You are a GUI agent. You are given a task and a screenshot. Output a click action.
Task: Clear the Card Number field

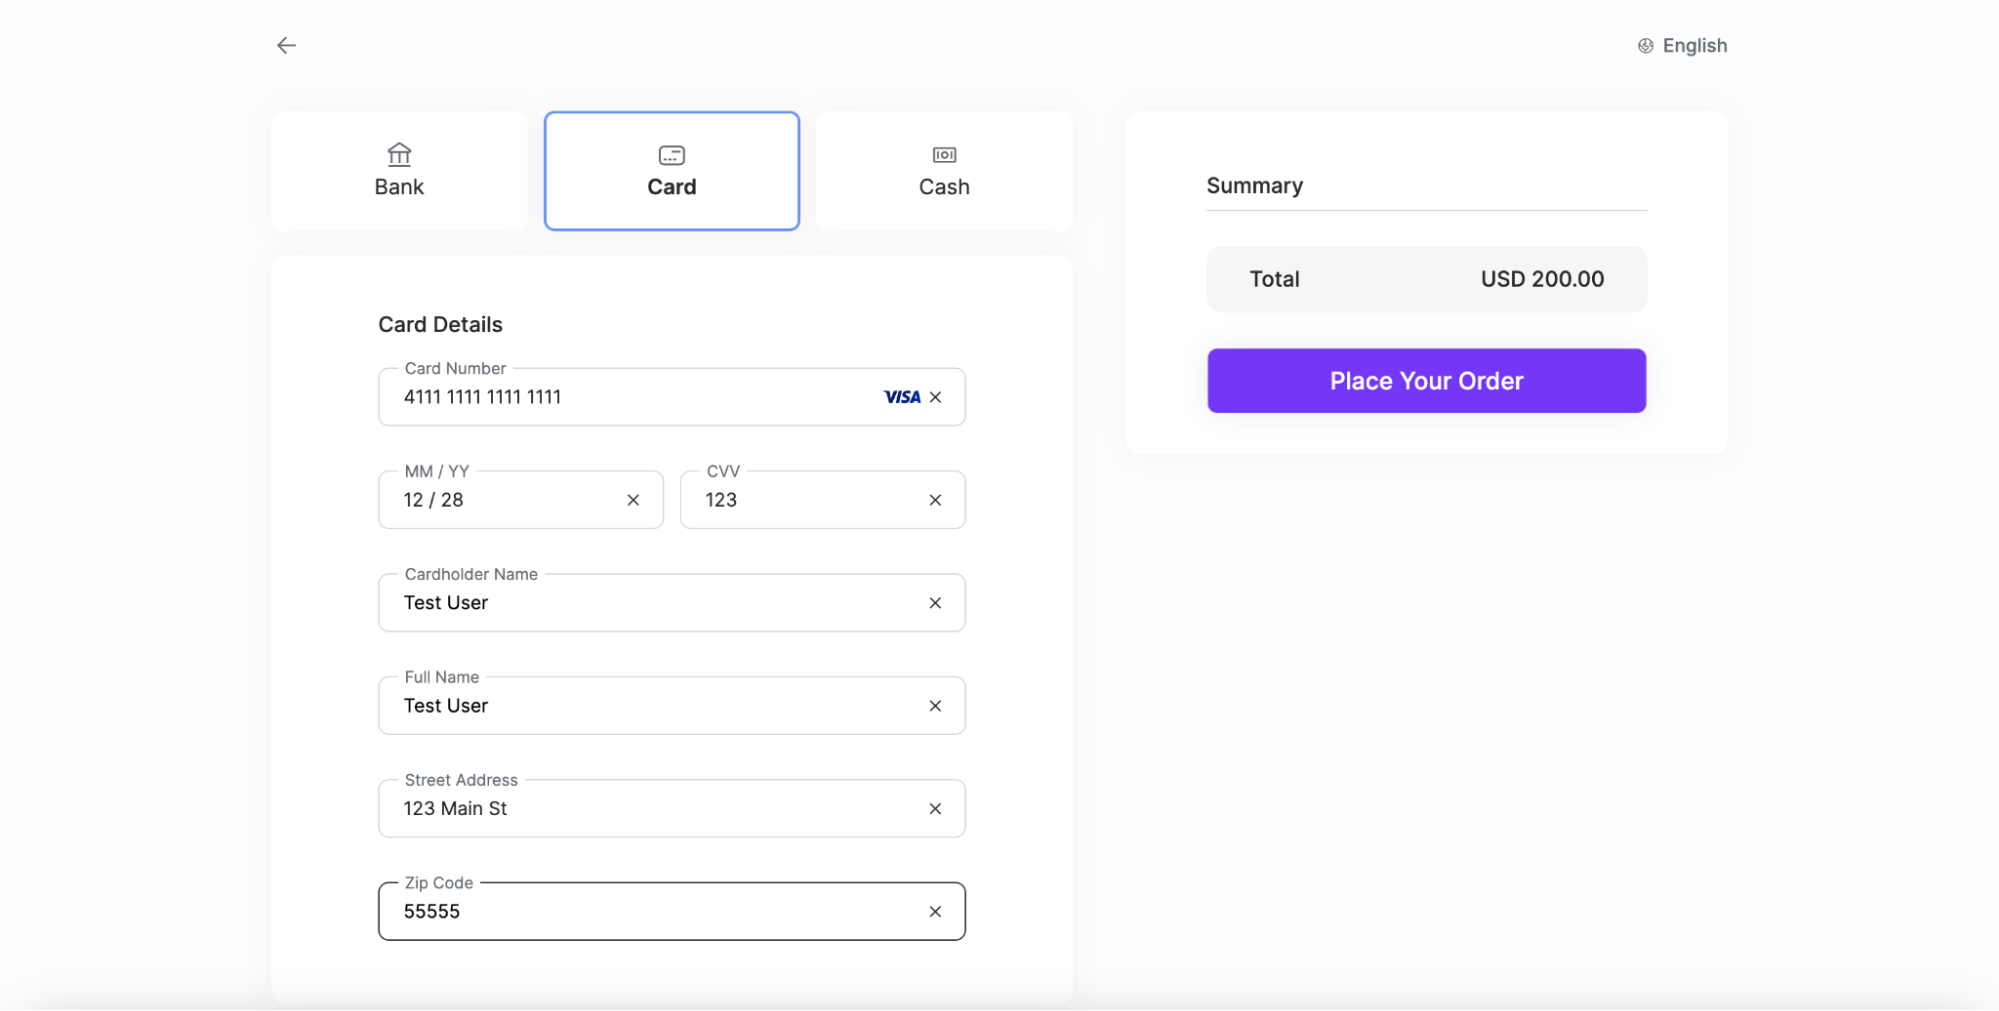pyautogui.click(x=936, y=397)
